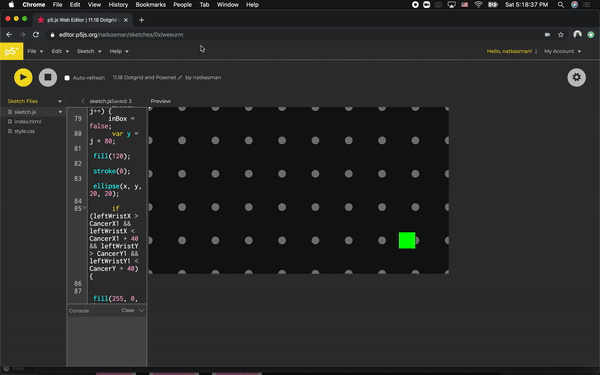The image size is (600, 375).
Task: Open the p5 File dropdown menu
Action: (35, 51)
